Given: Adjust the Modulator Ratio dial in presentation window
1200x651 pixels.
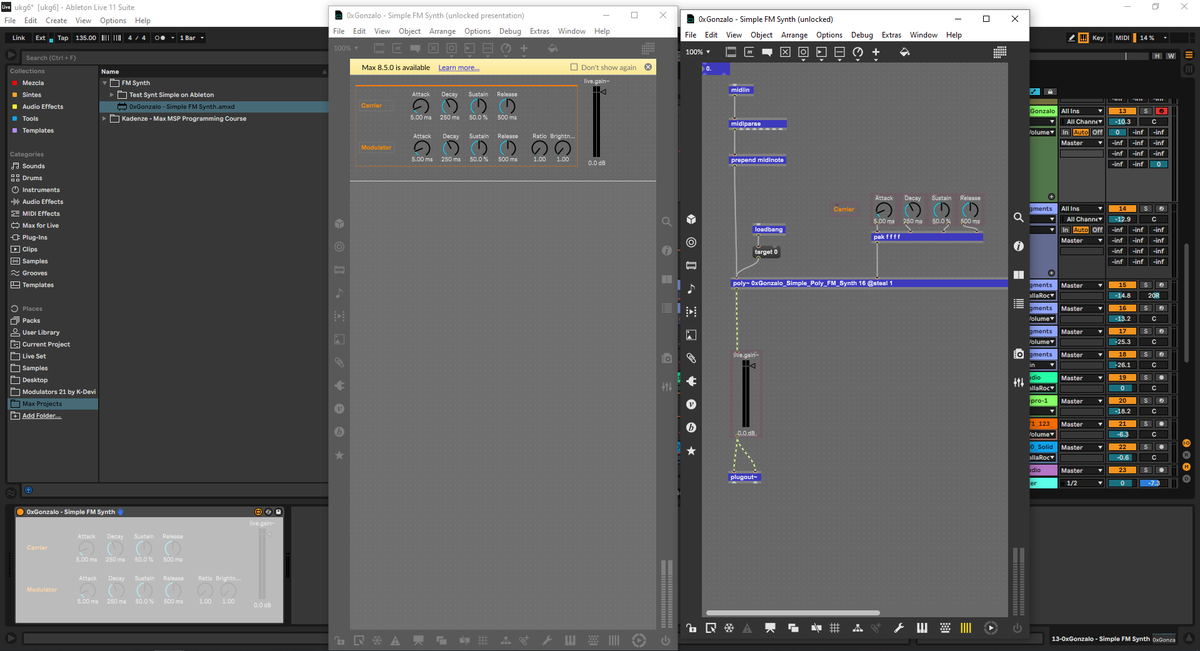Looking at the screenshot, I should pos(540,147).
